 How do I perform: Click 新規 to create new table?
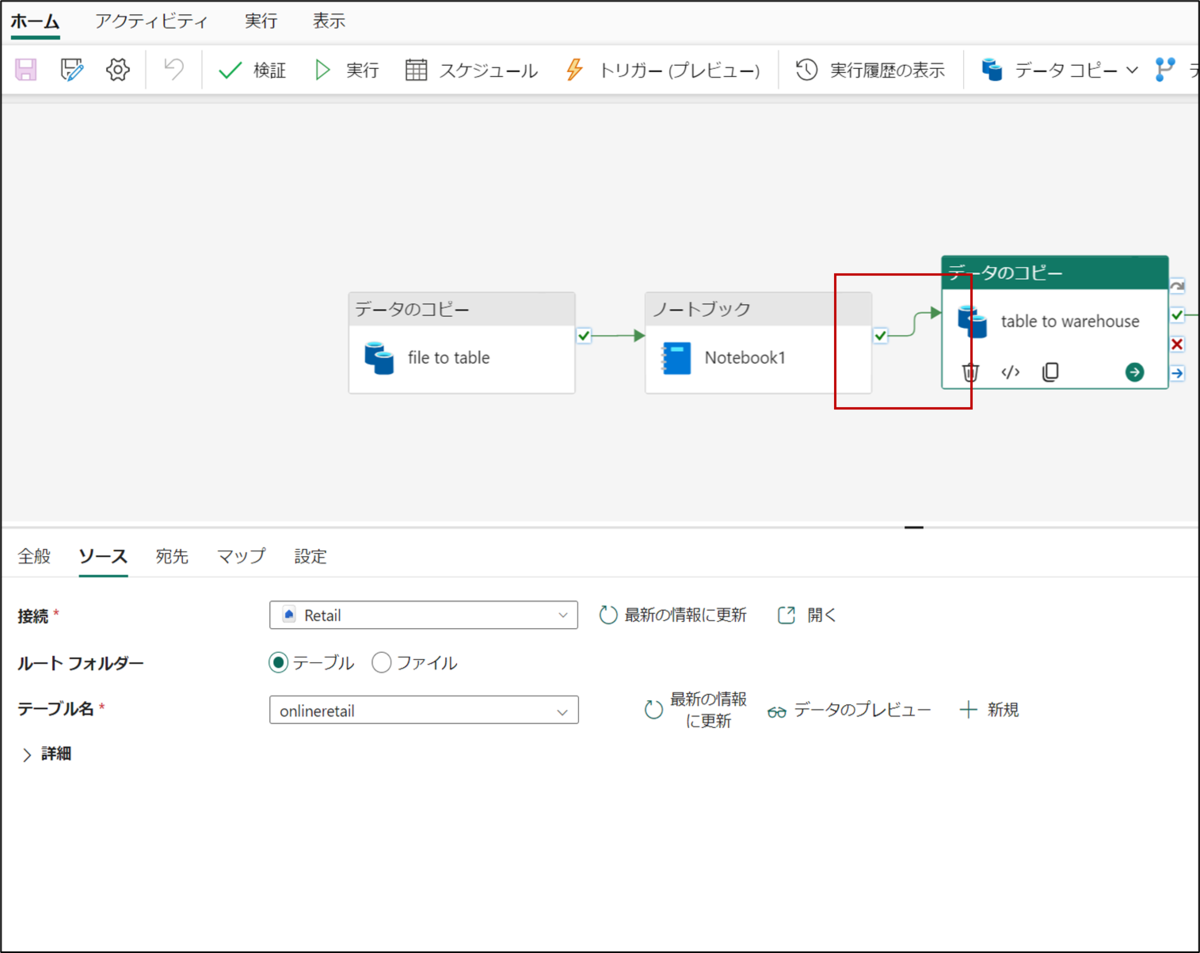(989, 710)
